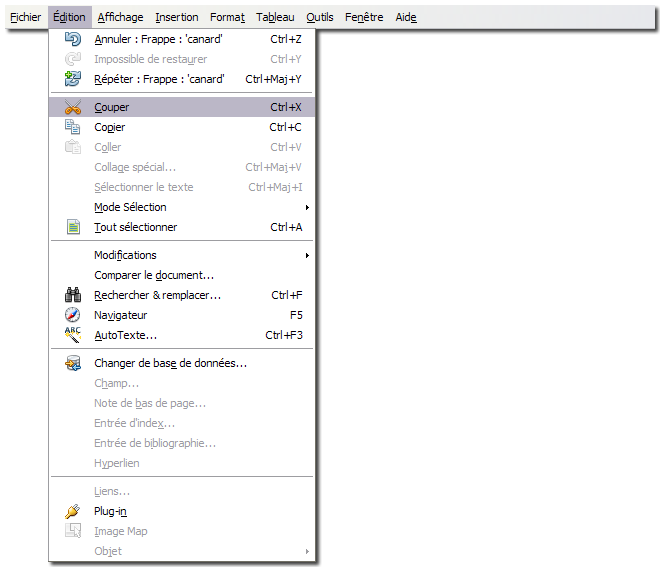Image resolution: width=660 pixels, height=567 pixels.
Task: Select Entrée de bibliographie… entry
Action: pyautogui.click(x=182, y=443)
